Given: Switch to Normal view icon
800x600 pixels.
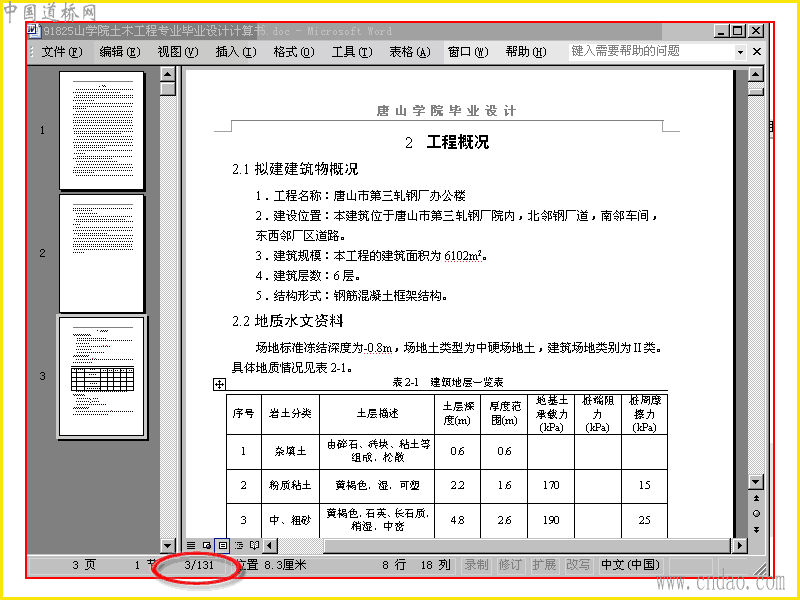Looking at the screenshot, I should (x=191, y=545).
